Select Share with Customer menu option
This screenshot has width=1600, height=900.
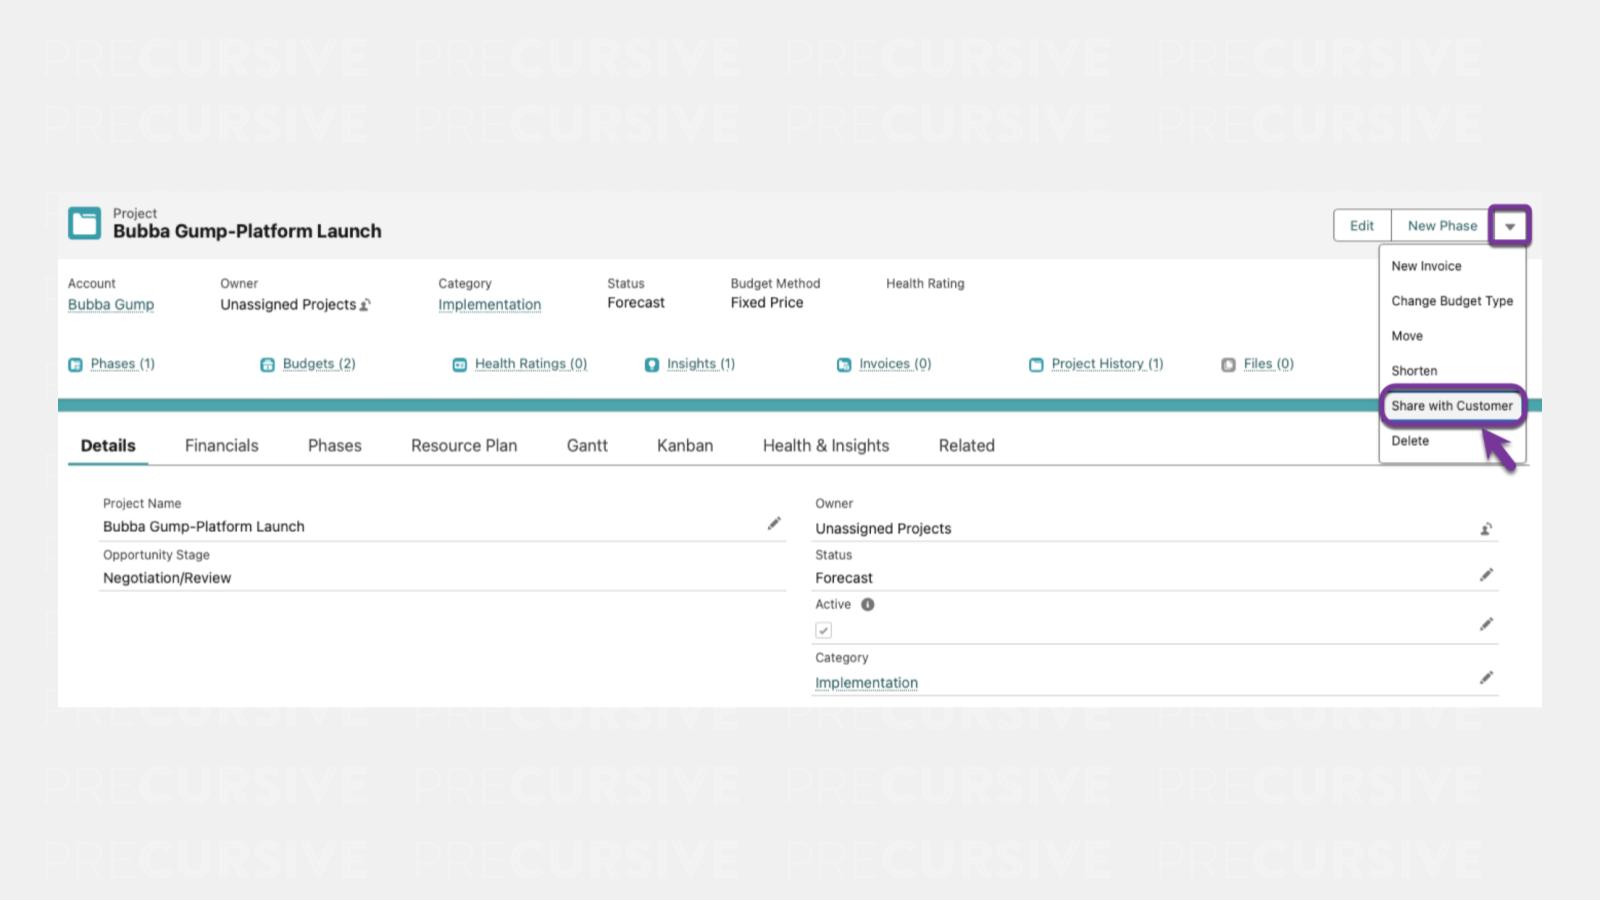click(x=1451, y=406)
